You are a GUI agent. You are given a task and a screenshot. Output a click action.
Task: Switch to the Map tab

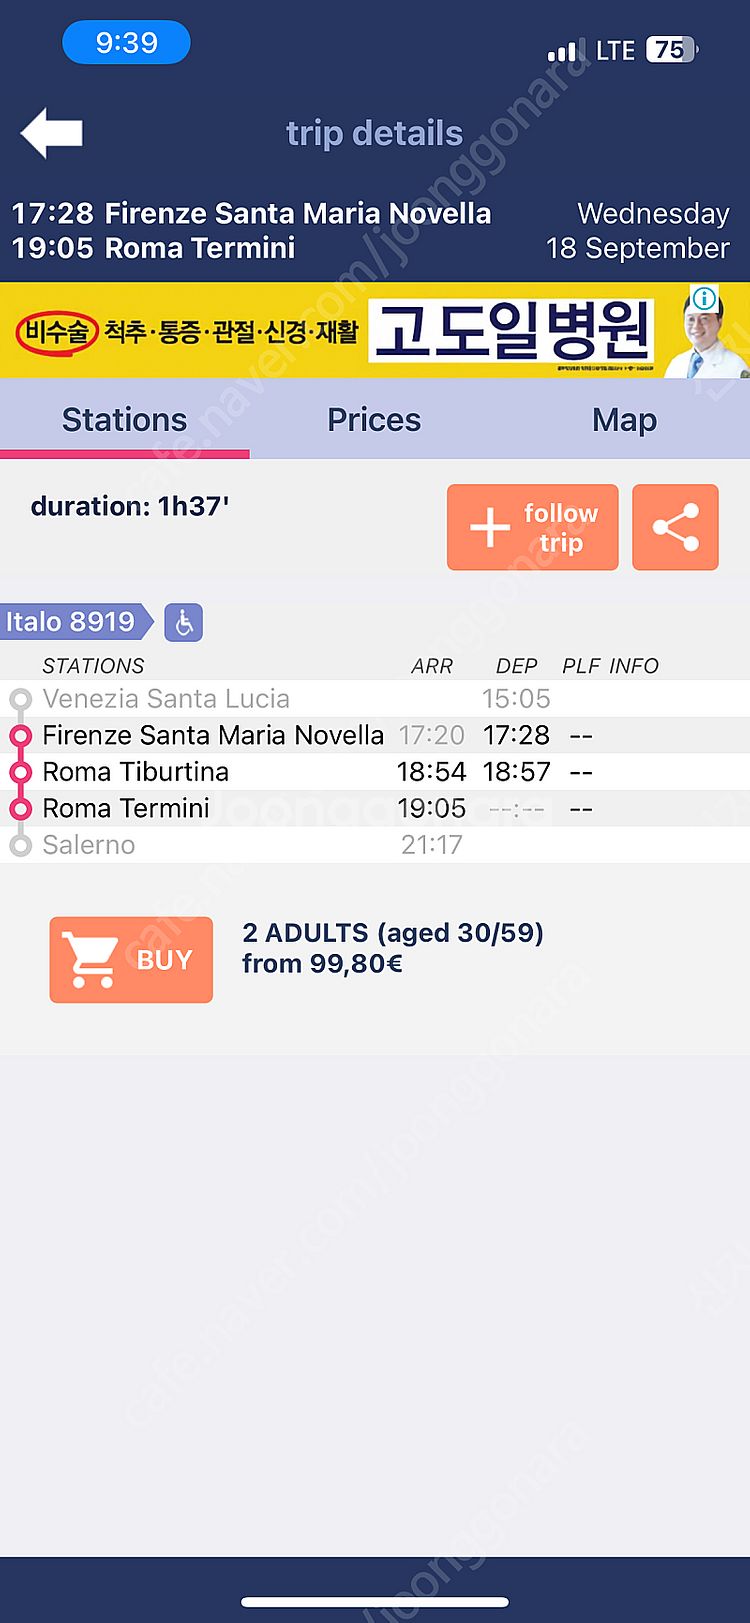[x=624, y=420]
